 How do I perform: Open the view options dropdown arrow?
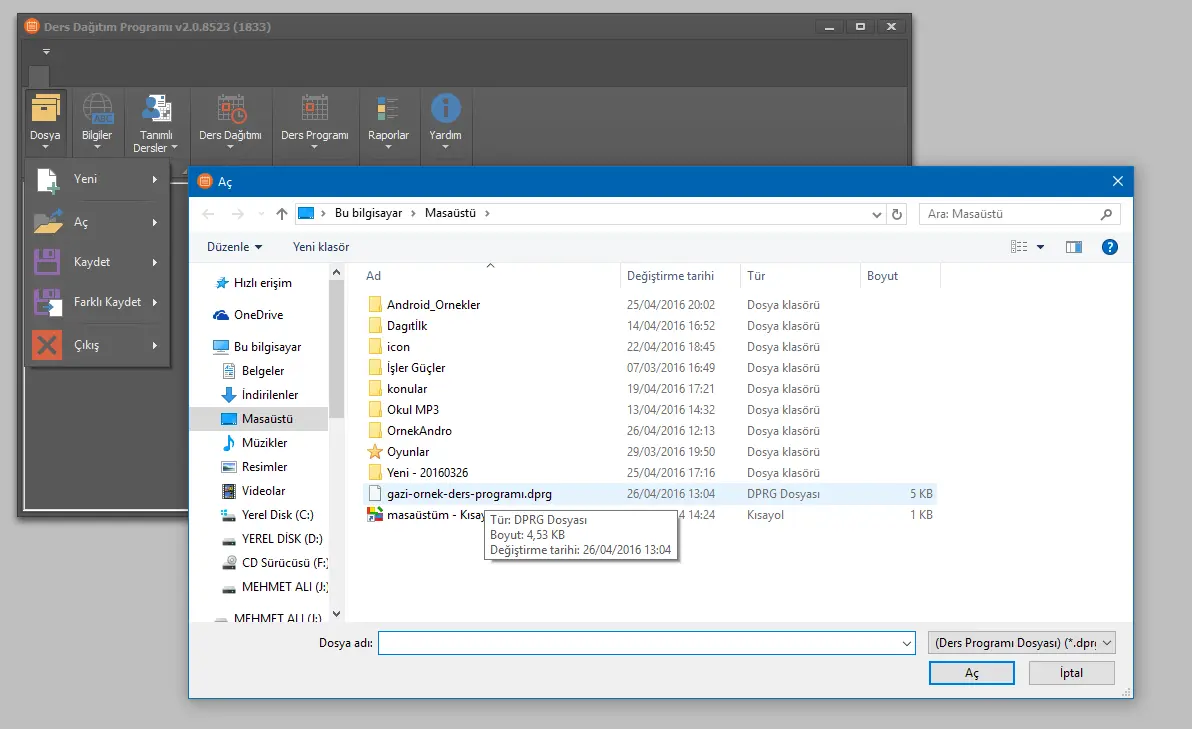click(x=1040, y=247)
